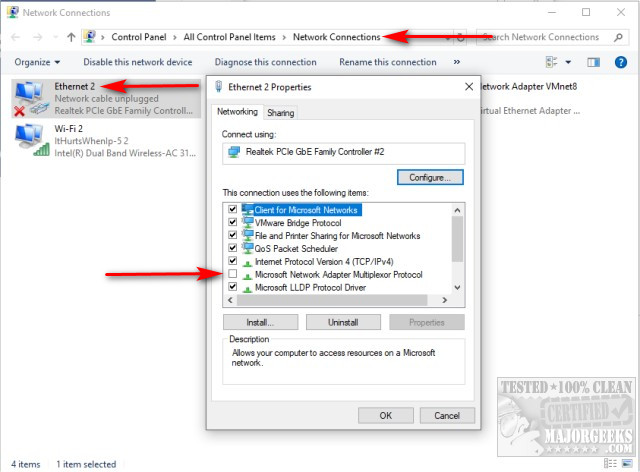Select Control Panel in the breadcrumb path

[x=139, y=37]
